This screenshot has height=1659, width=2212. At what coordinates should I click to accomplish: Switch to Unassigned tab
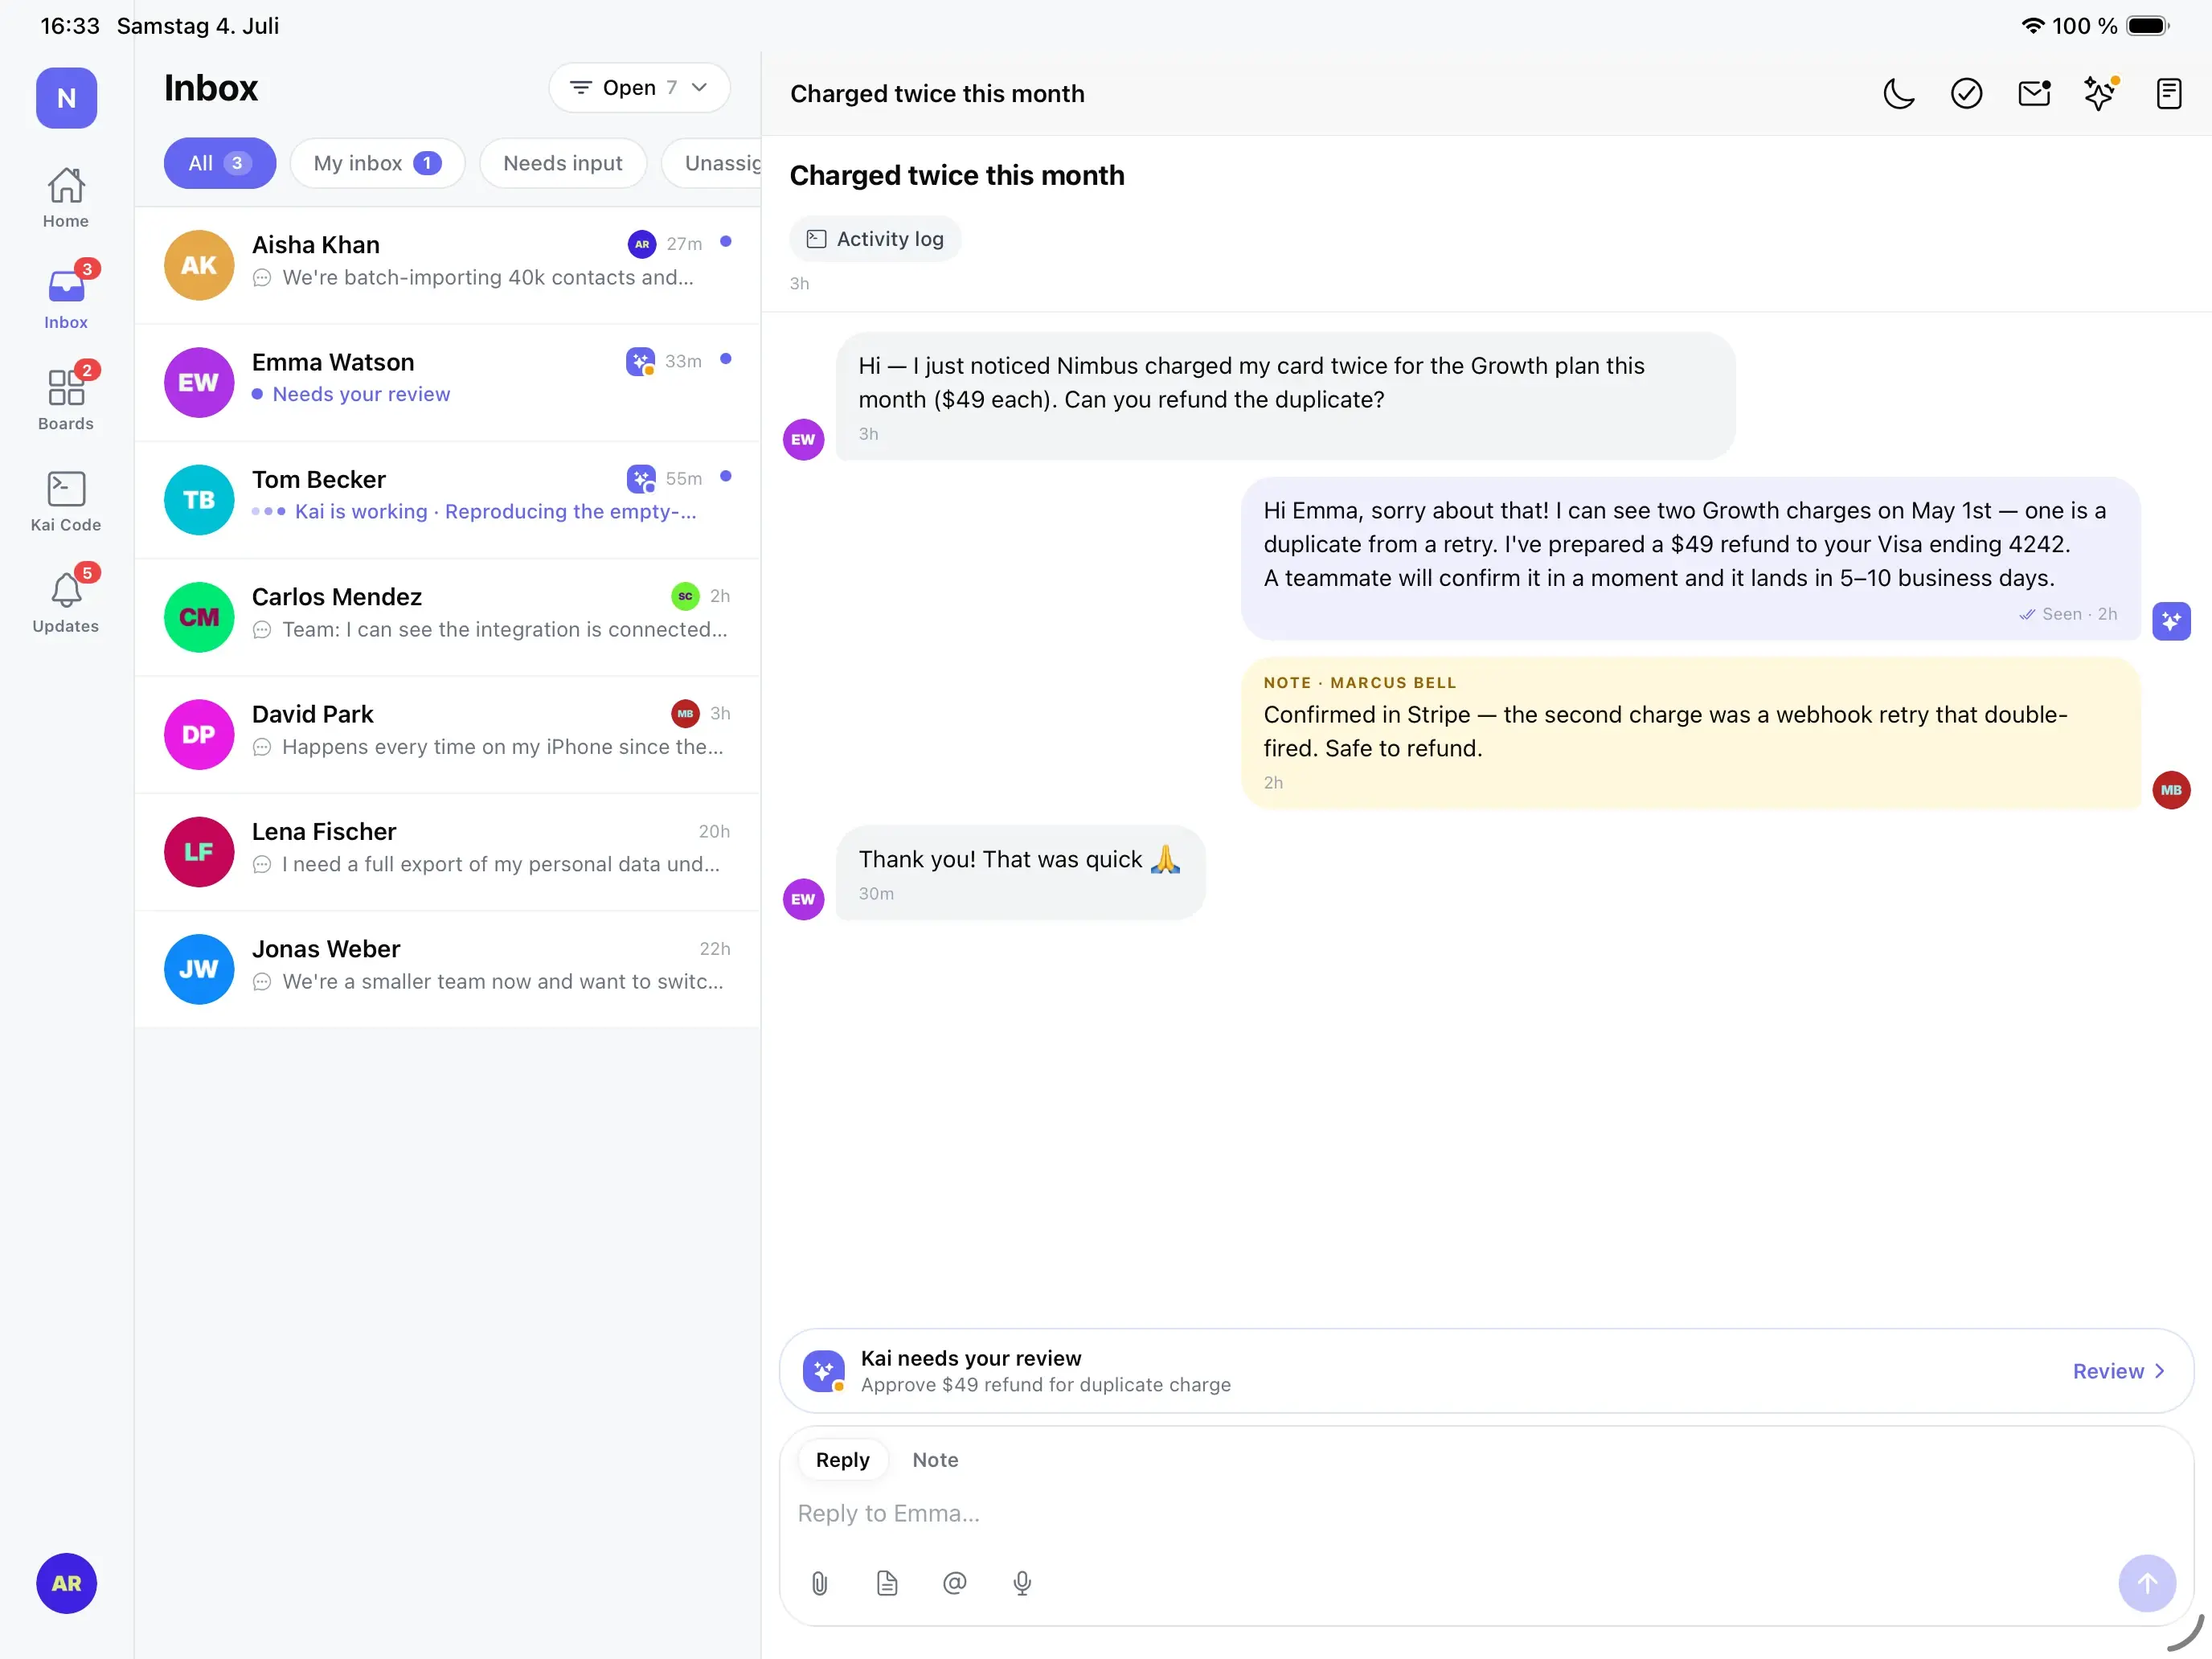[712, 163]
